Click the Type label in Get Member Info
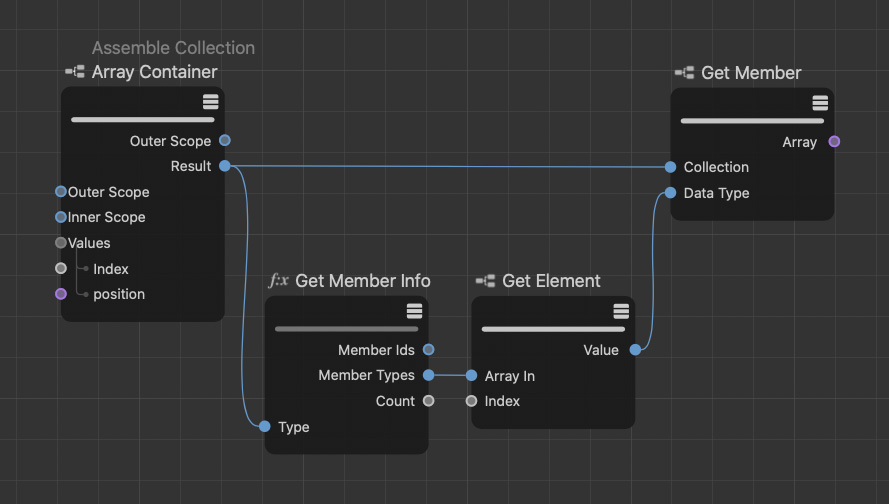 294,427
